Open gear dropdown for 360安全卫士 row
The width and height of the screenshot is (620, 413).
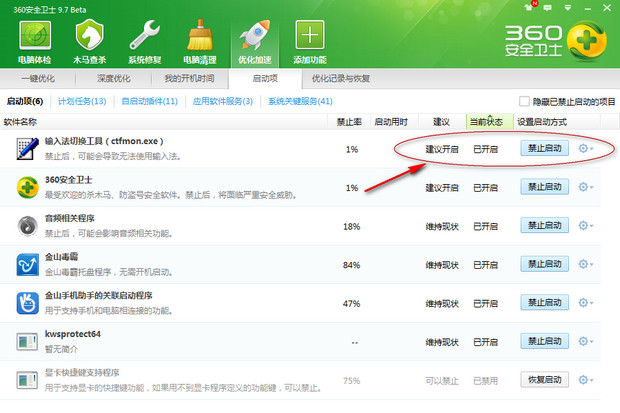tap(586, 187)
